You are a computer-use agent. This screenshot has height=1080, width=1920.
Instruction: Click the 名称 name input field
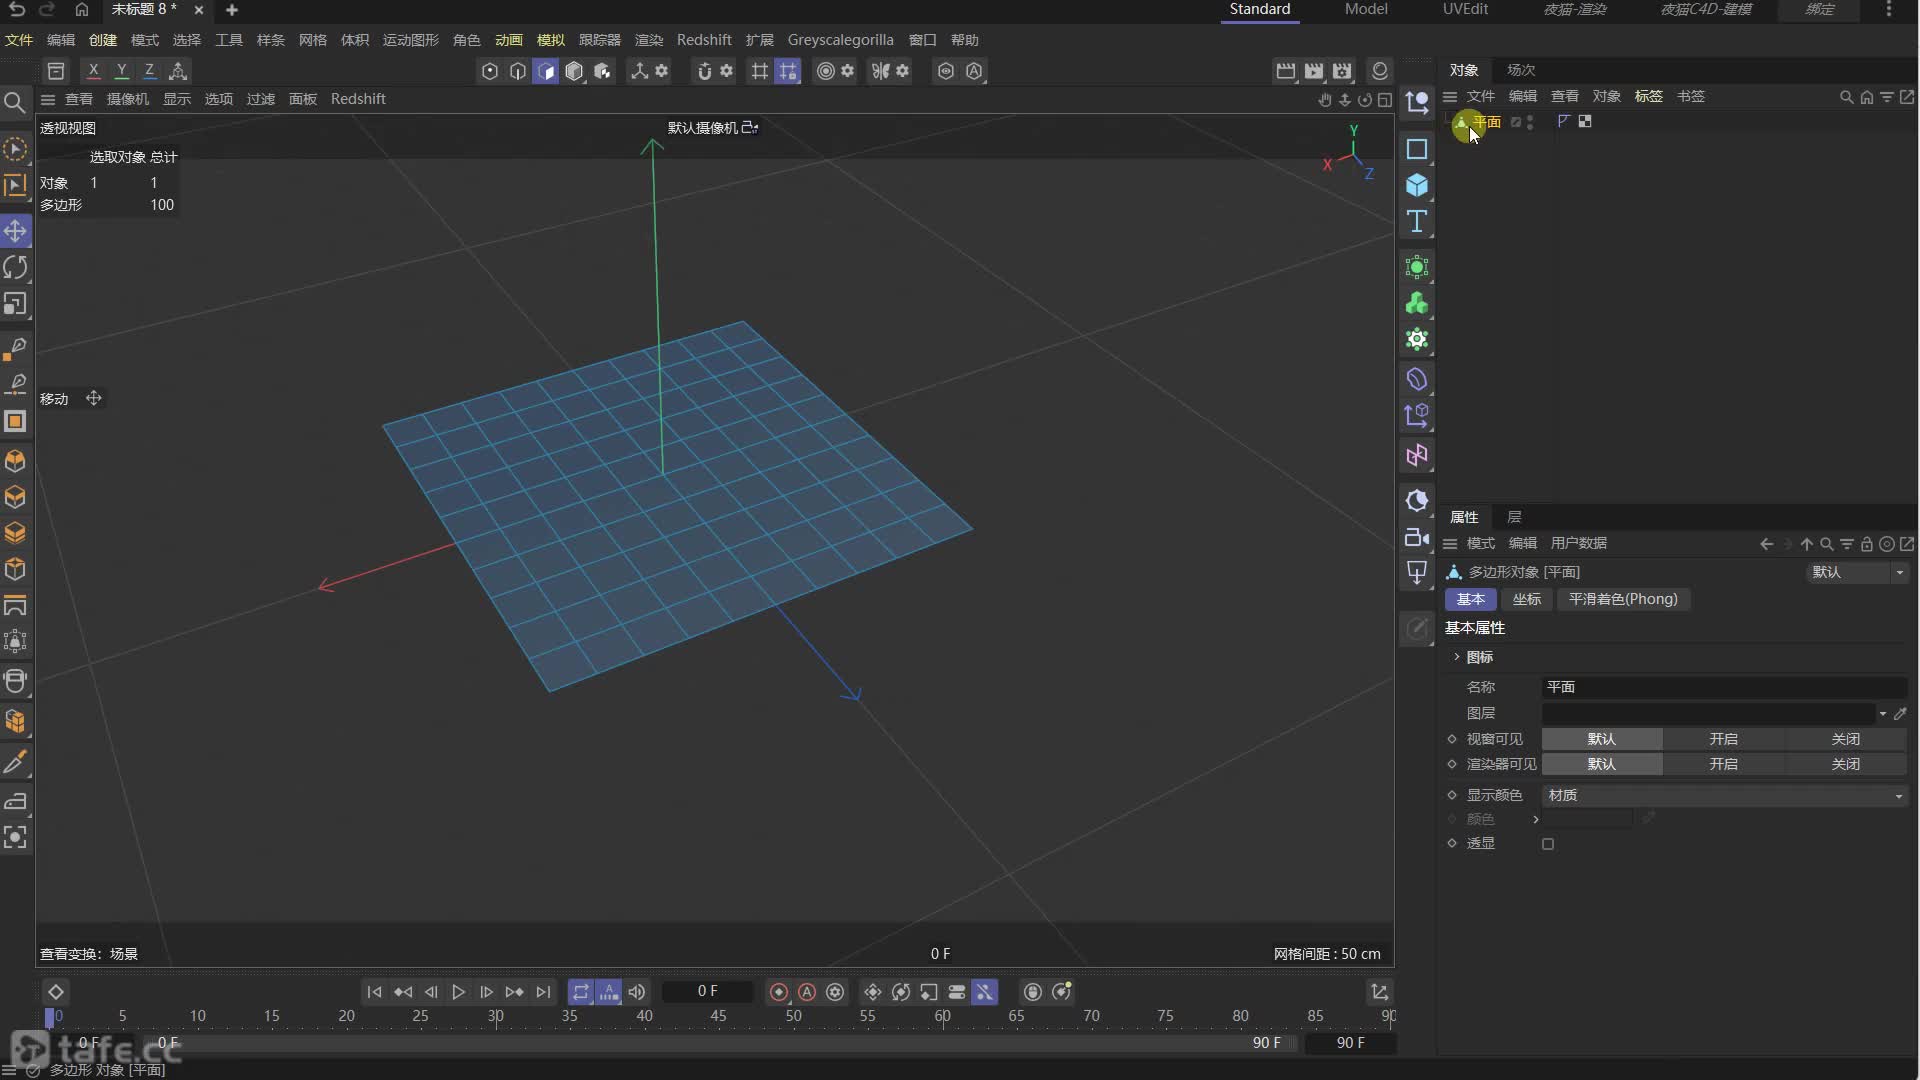[1724, 687]
